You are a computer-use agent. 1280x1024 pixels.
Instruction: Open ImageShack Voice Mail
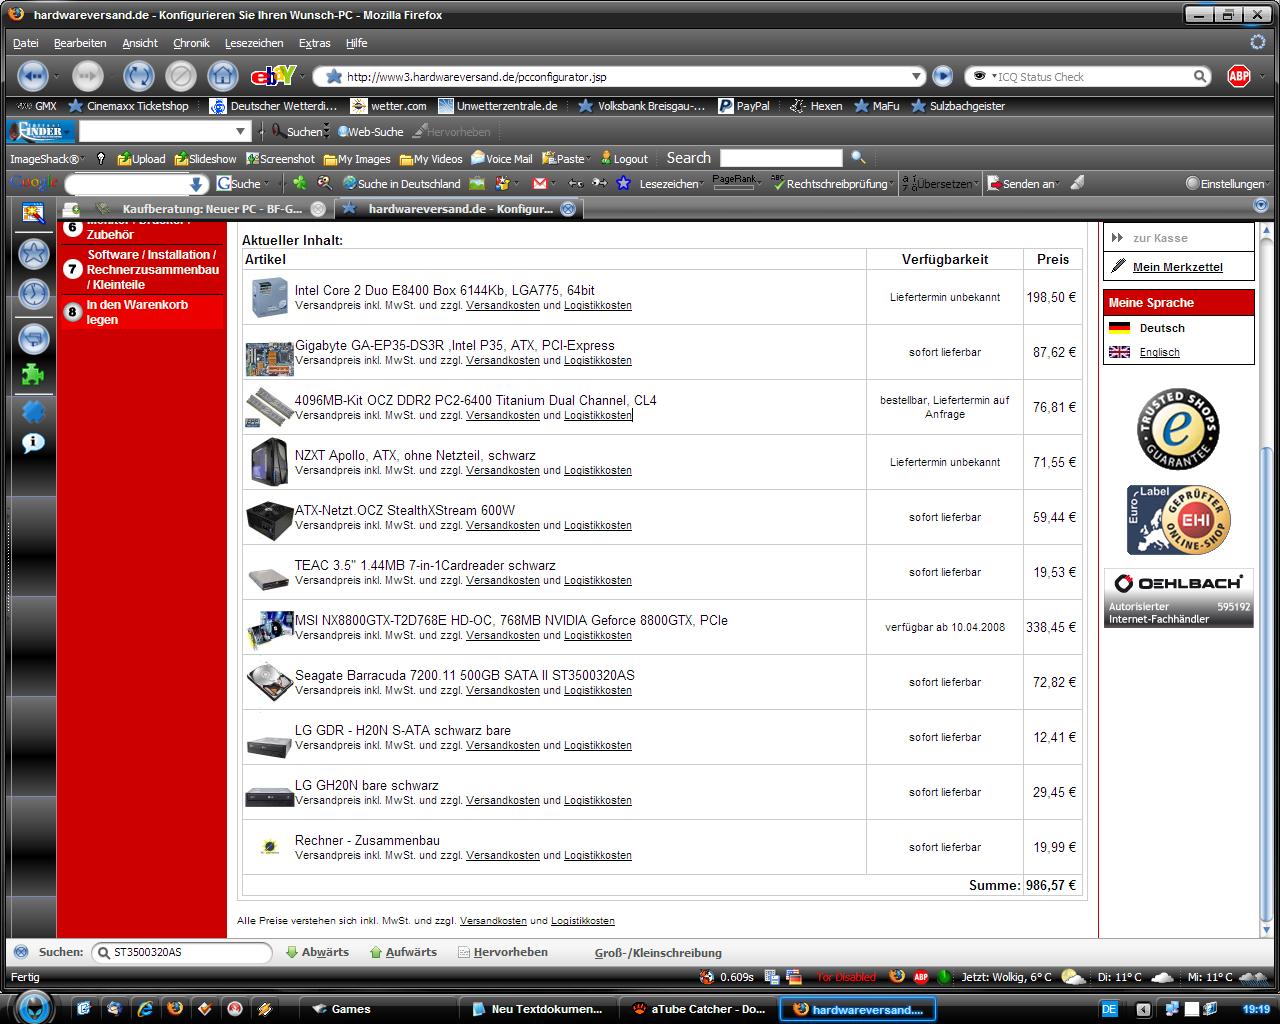(502, 158)
